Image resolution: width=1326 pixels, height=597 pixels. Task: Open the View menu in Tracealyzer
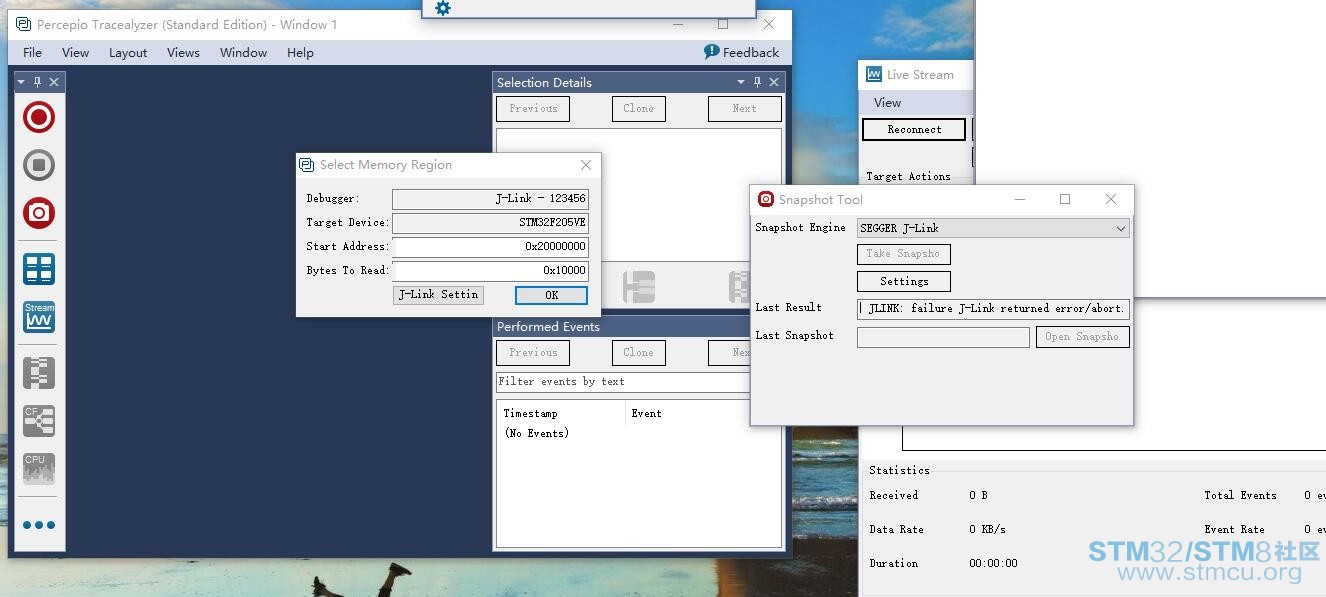pos(75,52)
